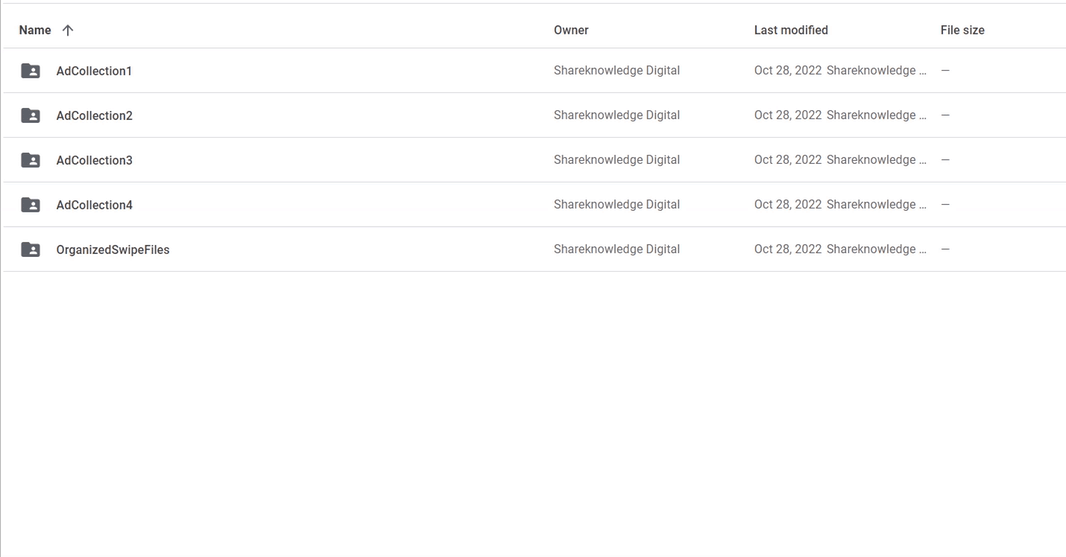Click the AdCollection3 shared folder icon
1066x557 pixels.
[x=31, y=160]
